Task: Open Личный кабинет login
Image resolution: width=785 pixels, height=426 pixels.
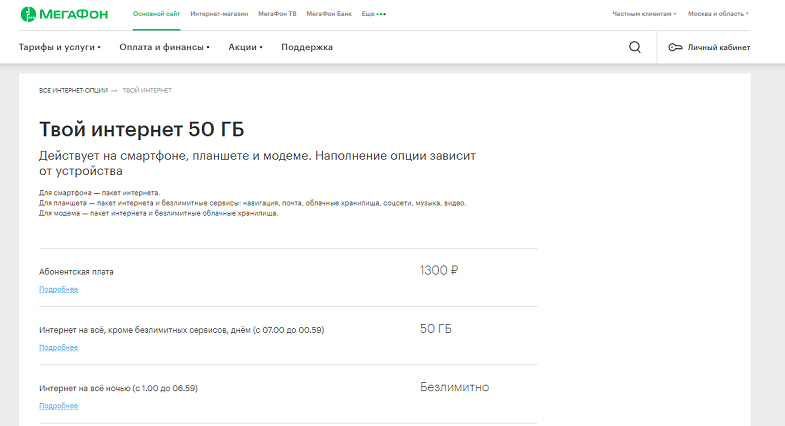Action: [x=717, y=47]
